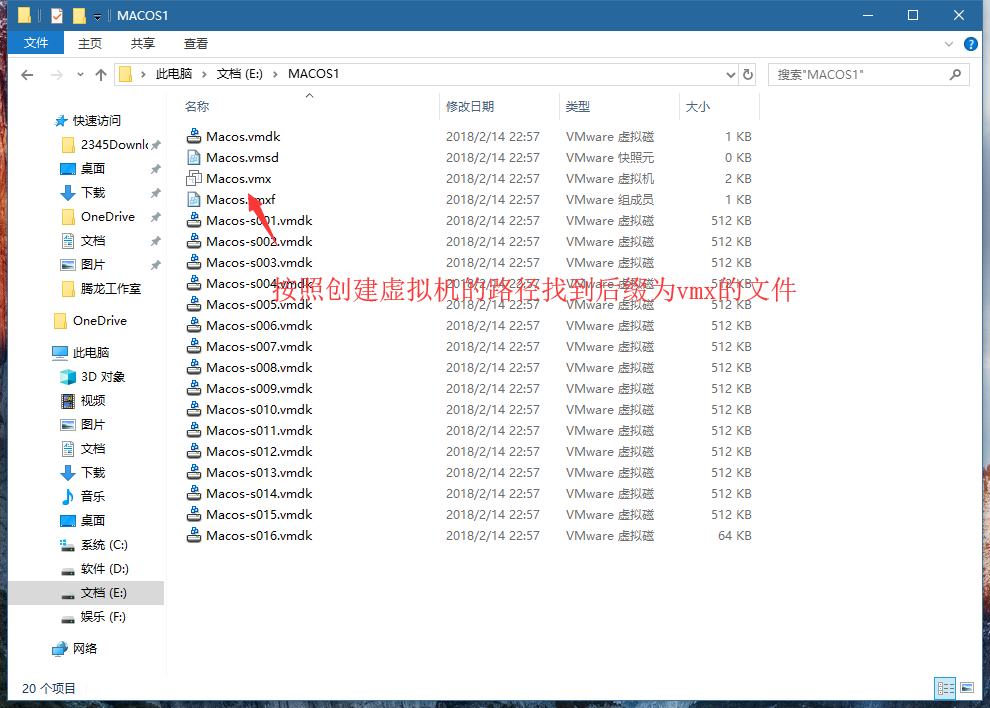Image resolution: width=990 pixels, height=708 pixels.
Task: Switch to large icons view button
Action: point(966,688)
